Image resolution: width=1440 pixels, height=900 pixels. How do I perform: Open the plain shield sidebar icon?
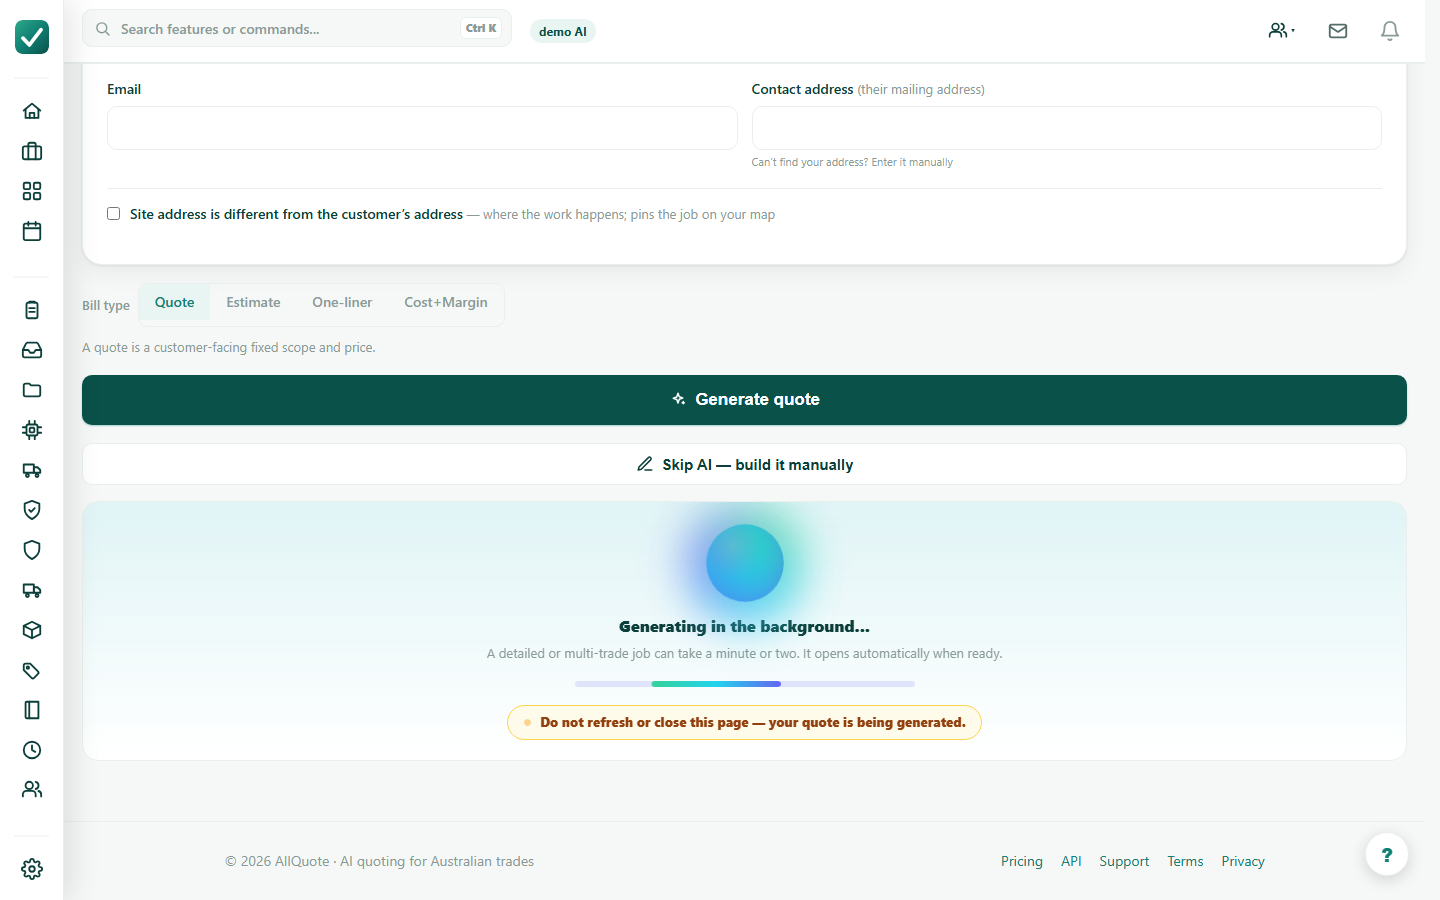(x=32, y=550)
